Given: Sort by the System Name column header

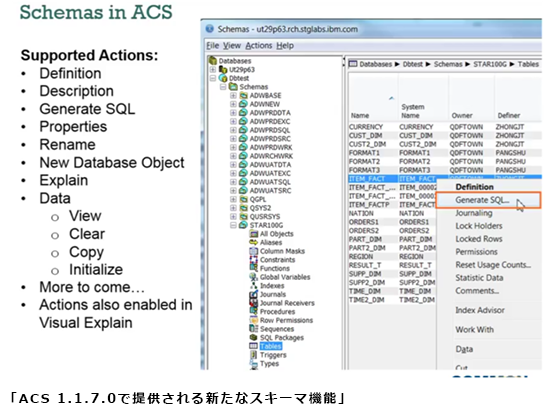Looking at the screenshot, I should coord(413,111).
